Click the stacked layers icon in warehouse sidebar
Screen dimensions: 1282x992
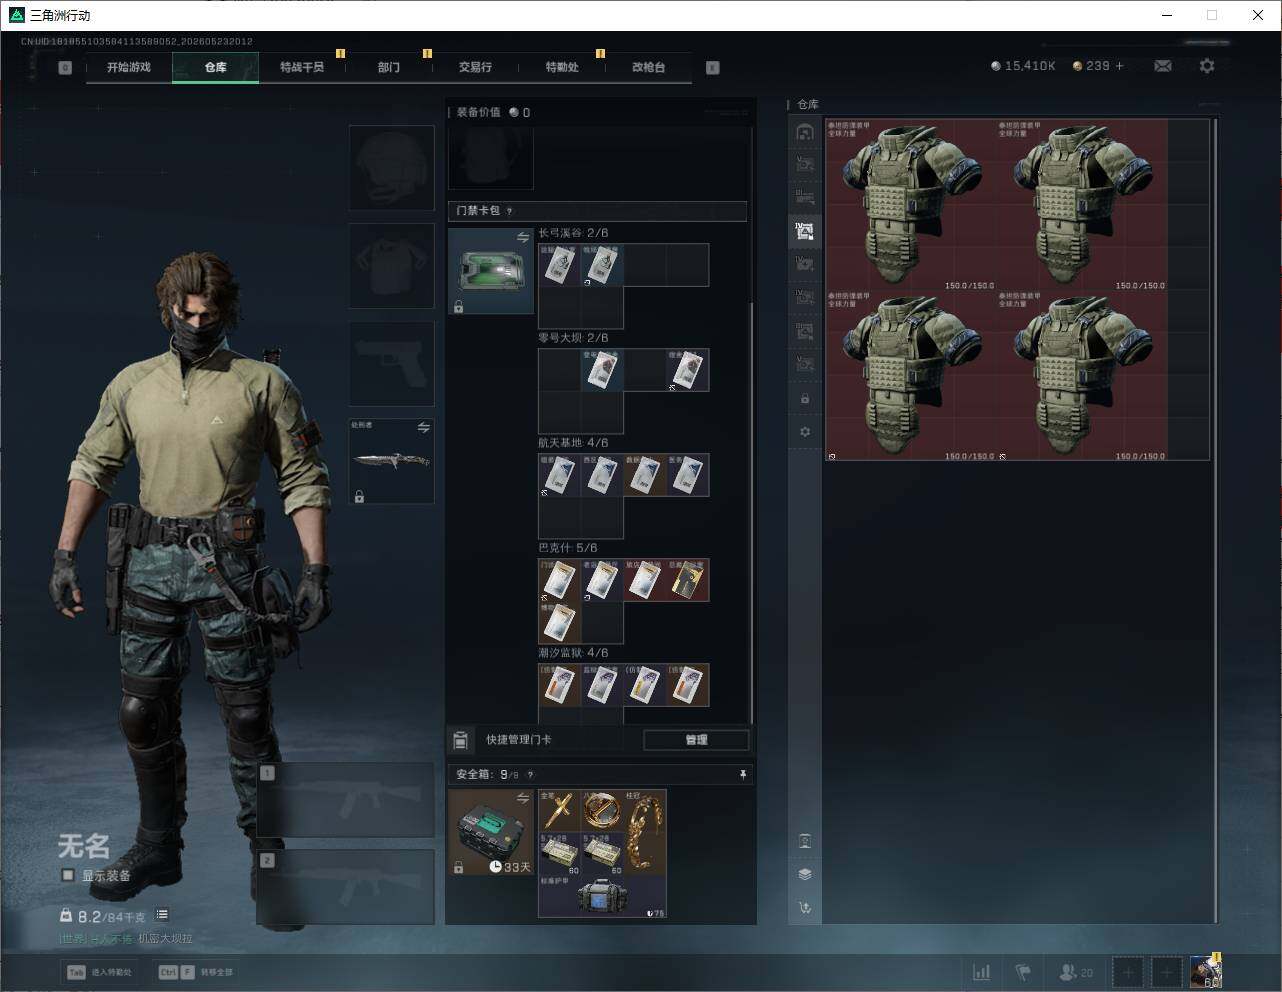[805, 874]
